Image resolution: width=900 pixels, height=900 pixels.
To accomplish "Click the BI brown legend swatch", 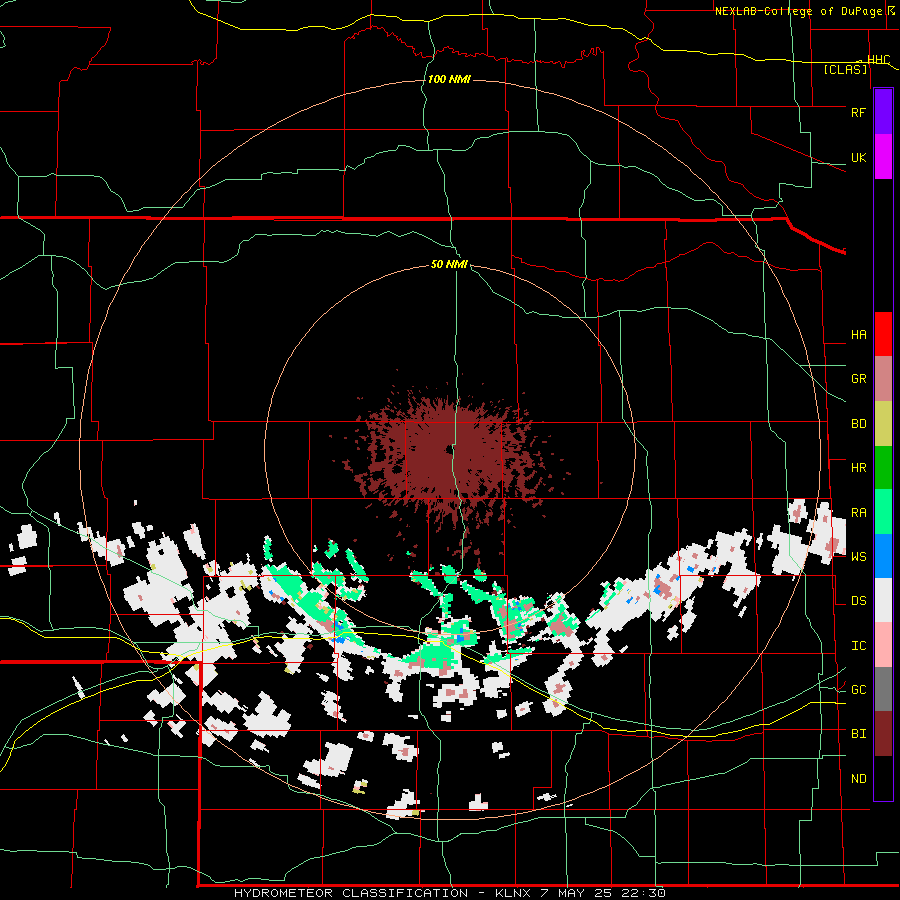I will (883, 734).
